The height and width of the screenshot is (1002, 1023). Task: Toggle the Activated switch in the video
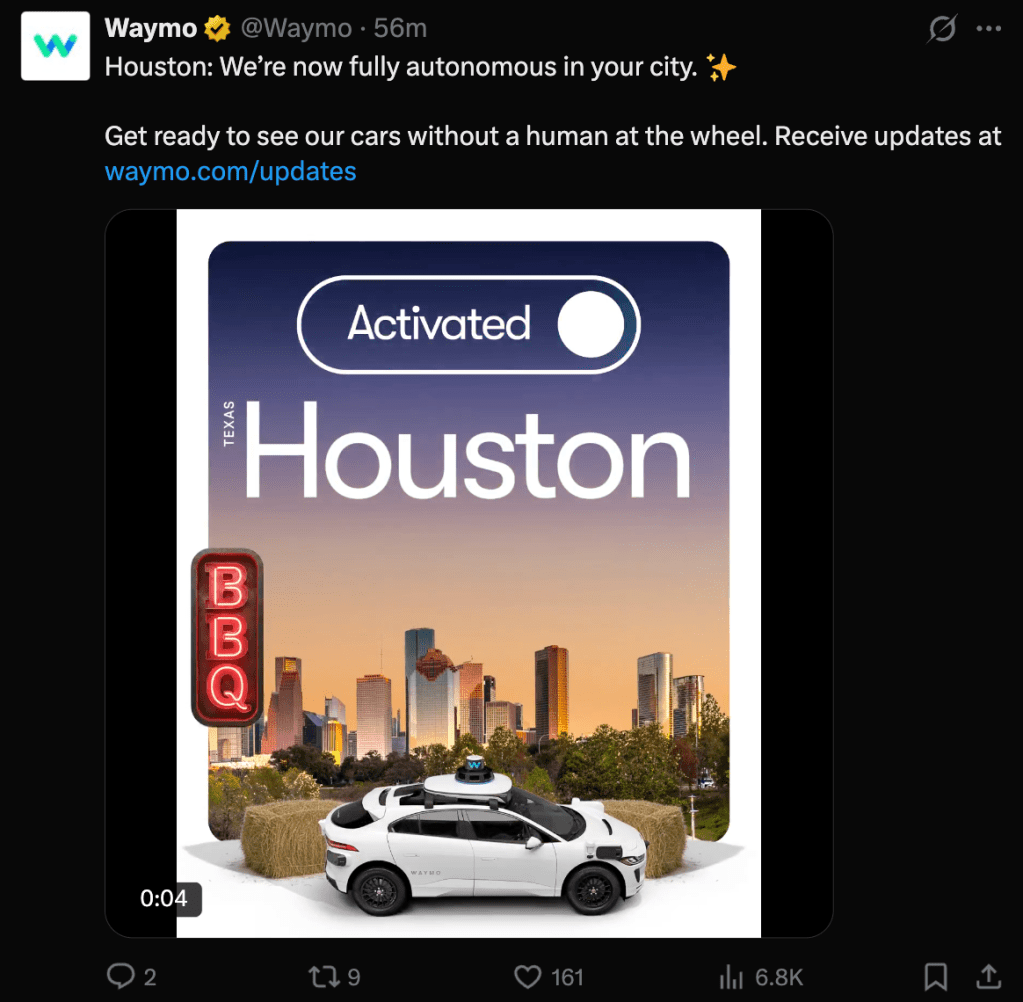[468, 324]
